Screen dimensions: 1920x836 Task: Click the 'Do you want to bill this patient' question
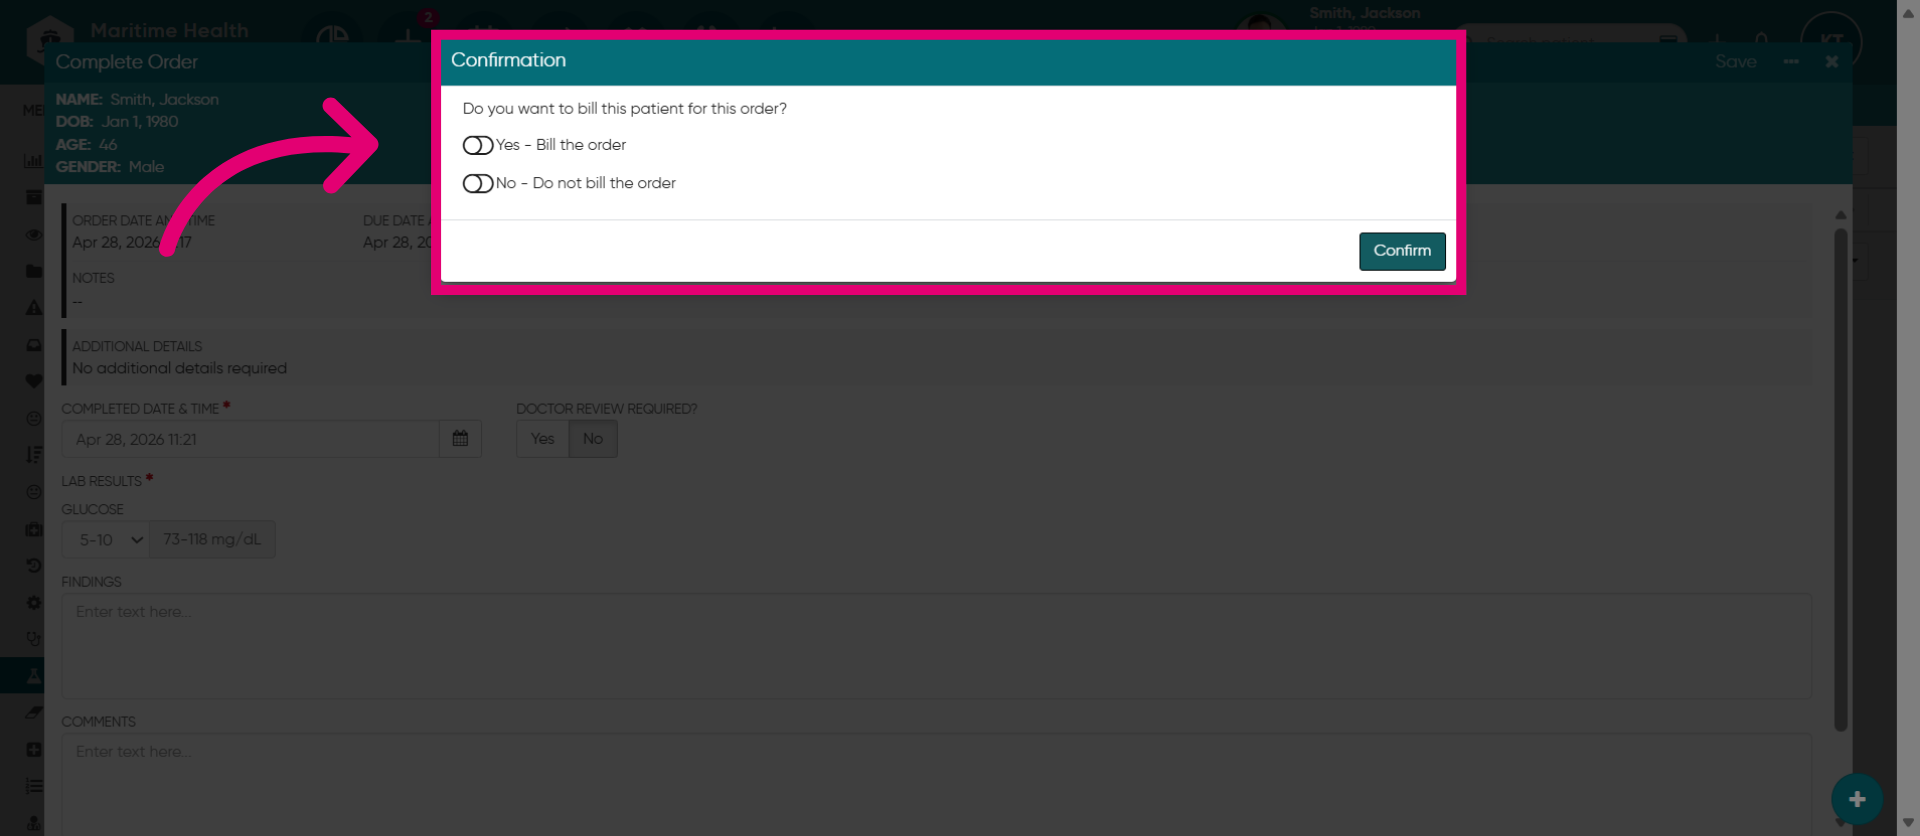coord(624,109)
